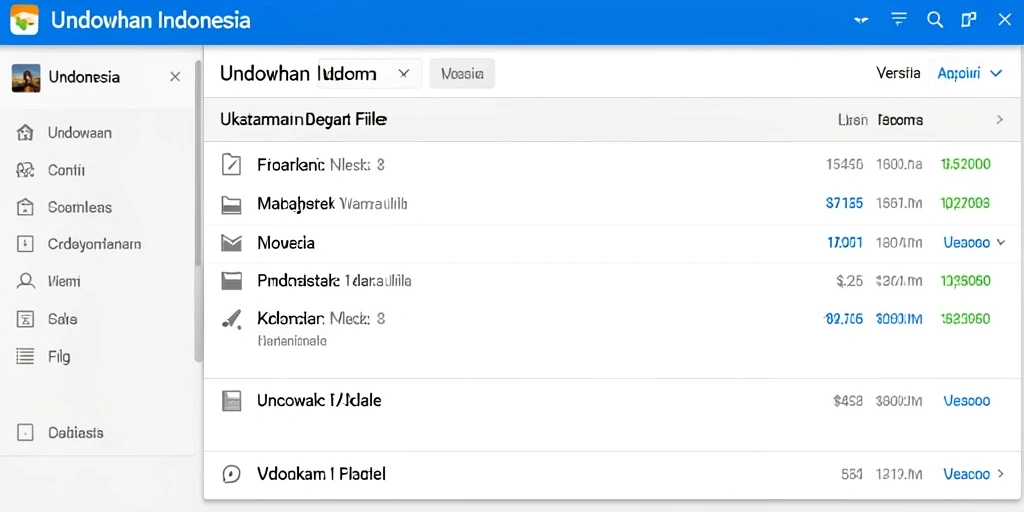Open the Contii sidebar icon
Viewport: 1024px width, 512px height.
pyautogui.click(x=25, y=170)
